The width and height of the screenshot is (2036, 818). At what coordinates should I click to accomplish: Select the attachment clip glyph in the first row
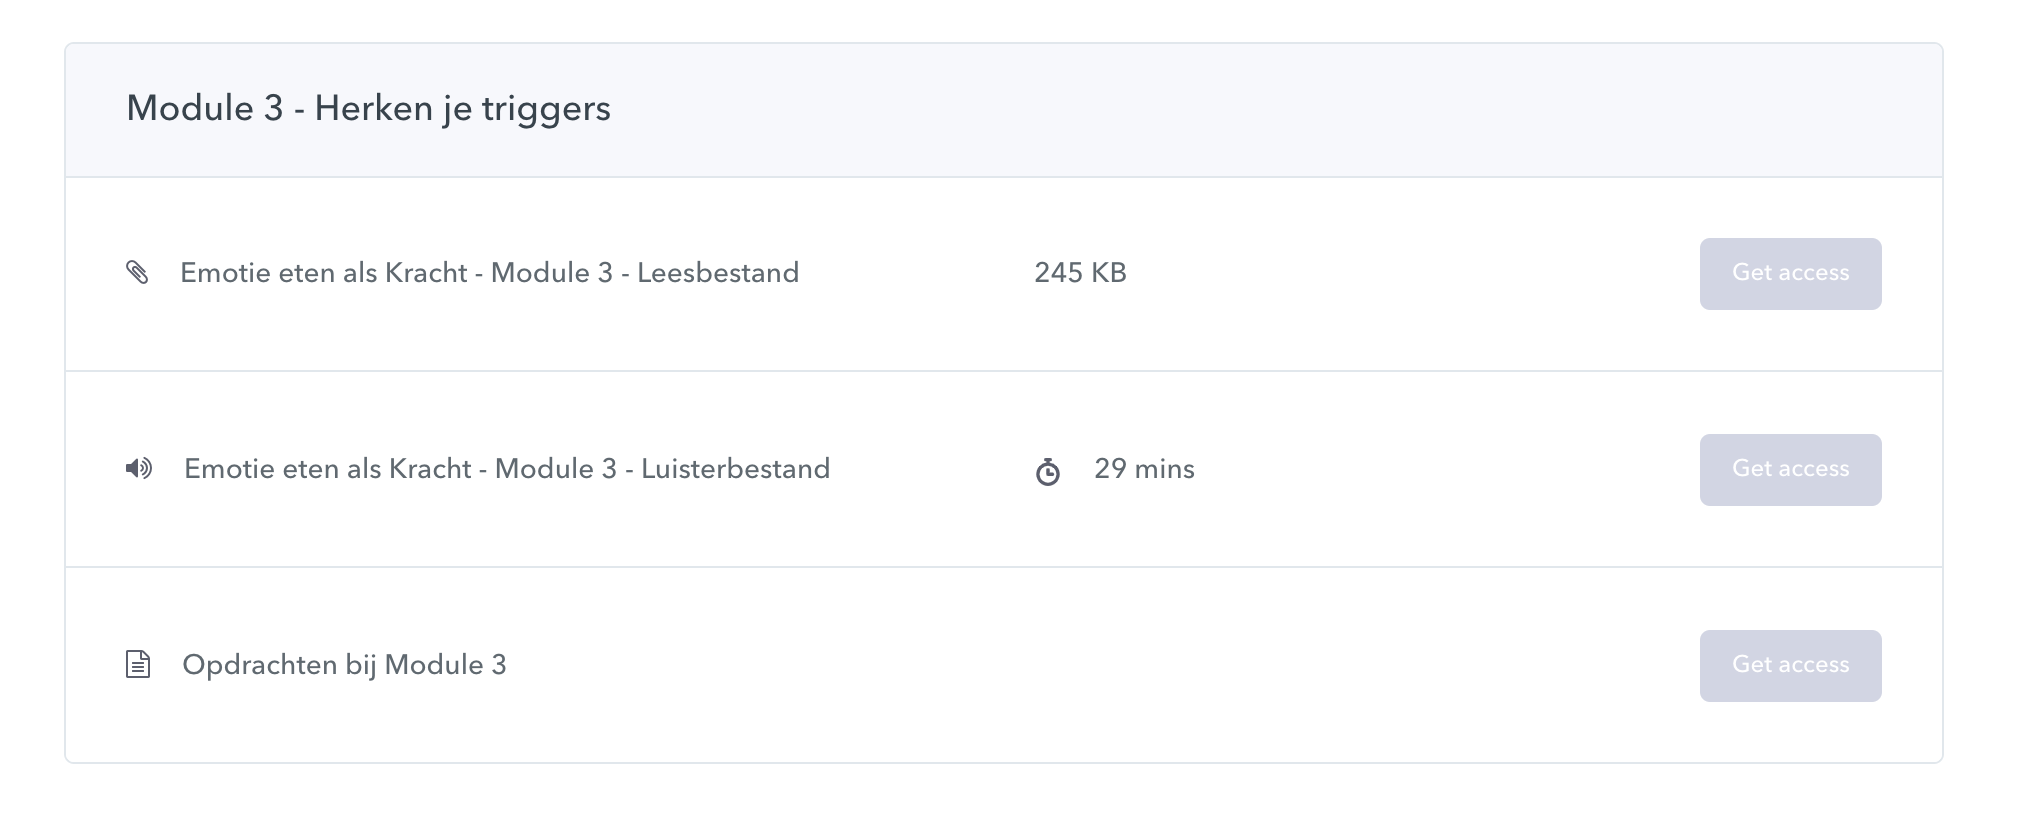pos(137,272)
